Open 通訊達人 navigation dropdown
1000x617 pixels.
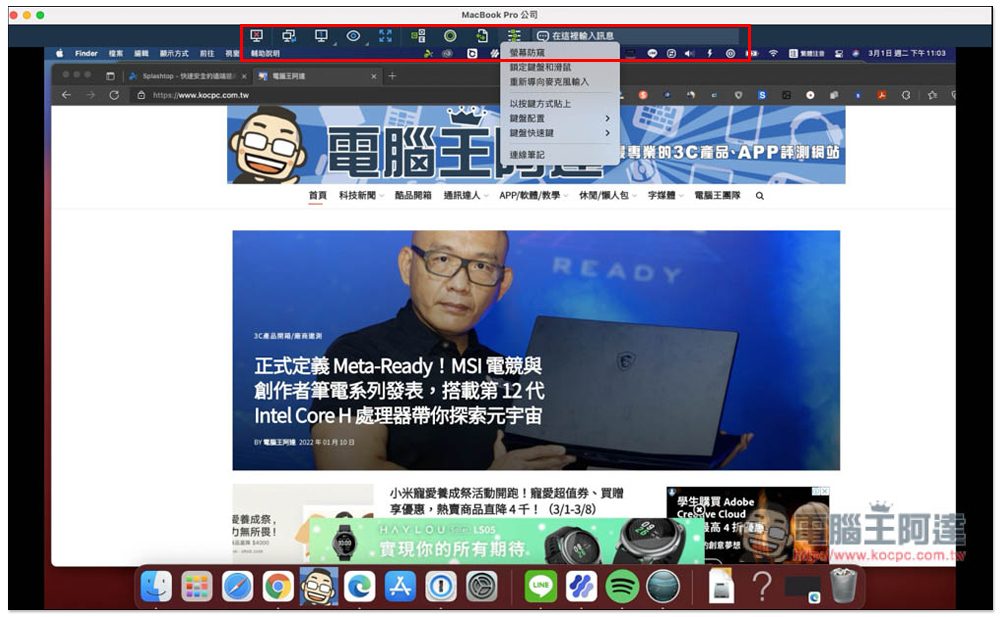466,195
